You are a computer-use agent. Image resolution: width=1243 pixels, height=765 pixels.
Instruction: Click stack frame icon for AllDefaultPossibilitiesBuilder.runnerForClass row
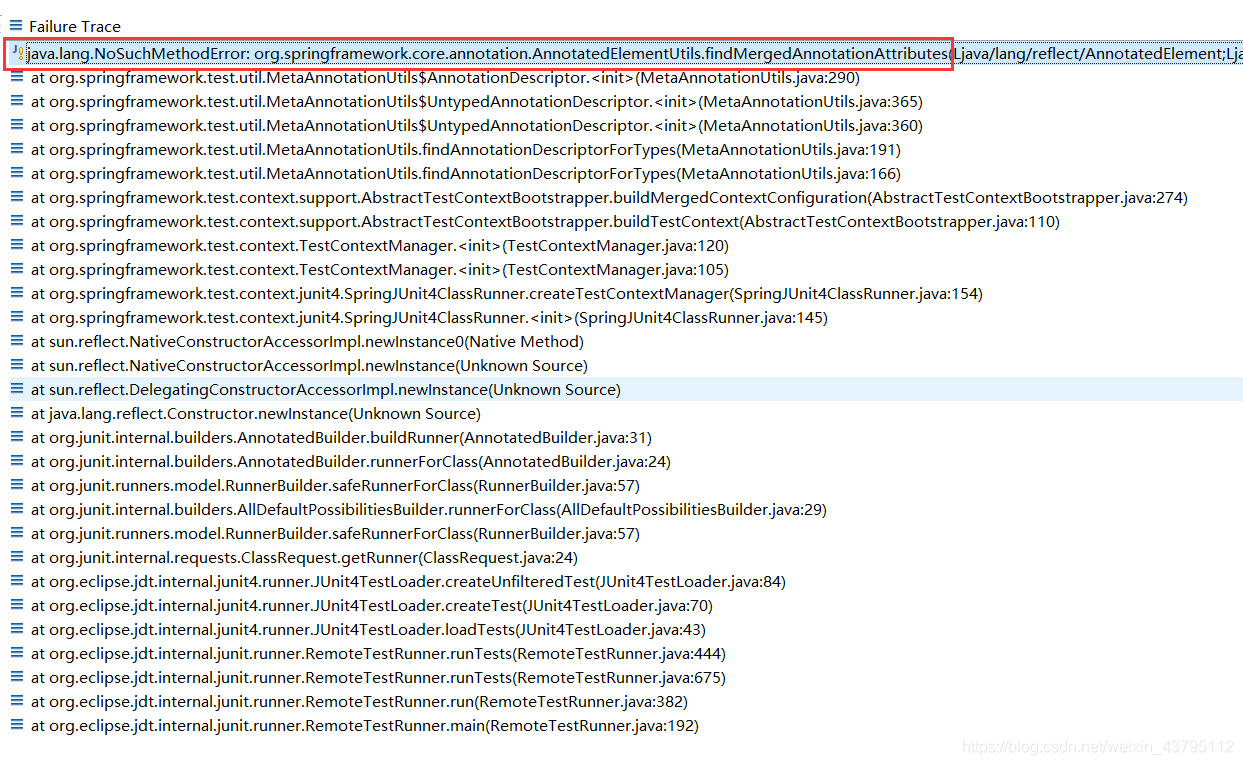click(x=16, y=509)
